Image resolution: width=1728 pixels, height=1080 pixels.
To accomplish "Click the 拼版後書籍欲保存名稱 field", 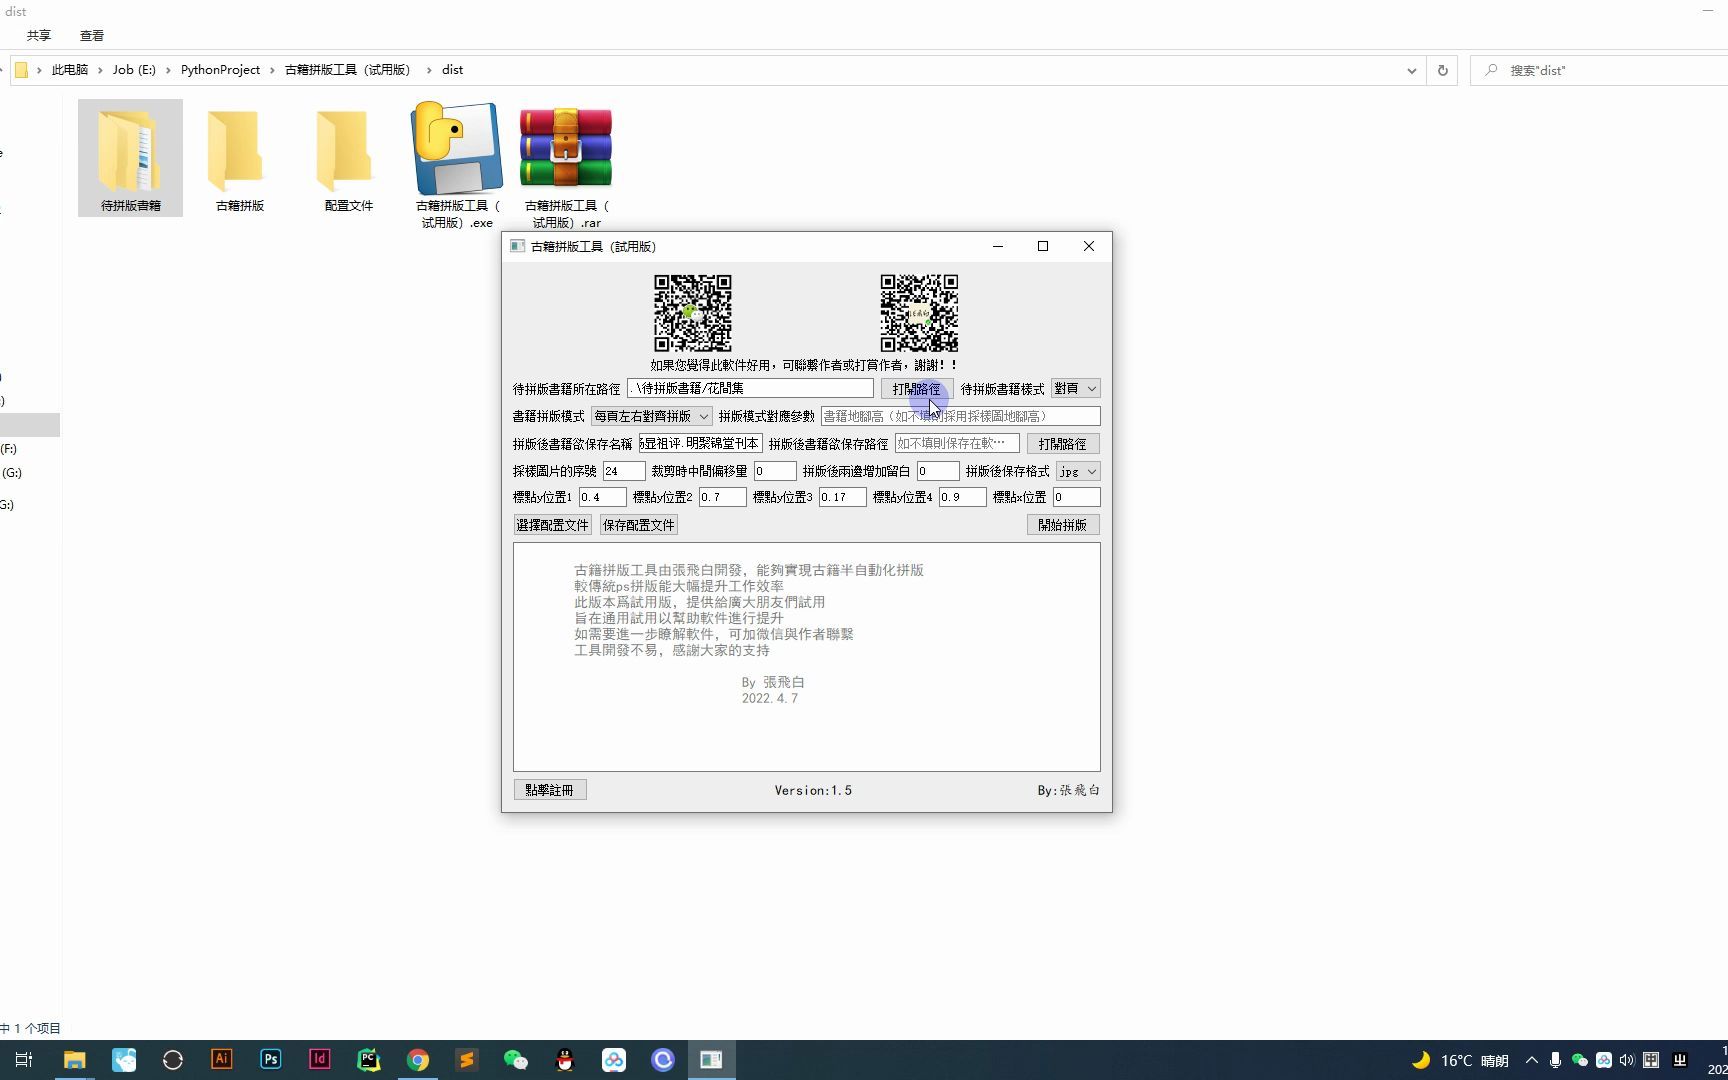I will point(700,444).
